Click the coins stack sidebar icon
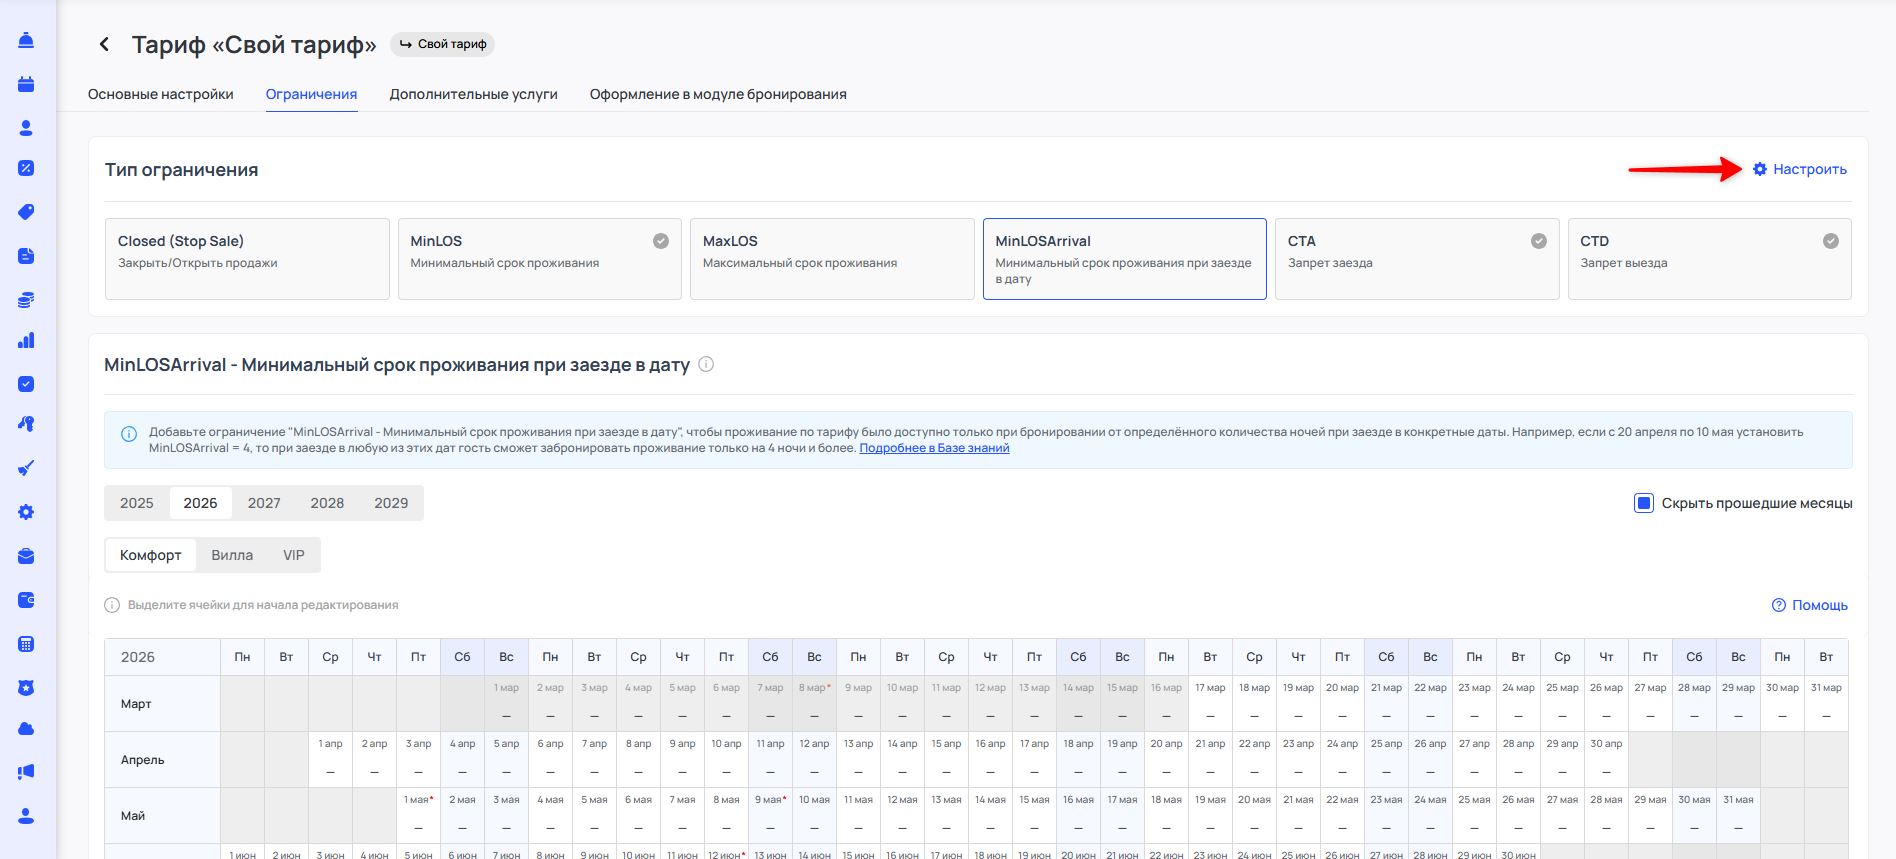 [x=26, y=299]
